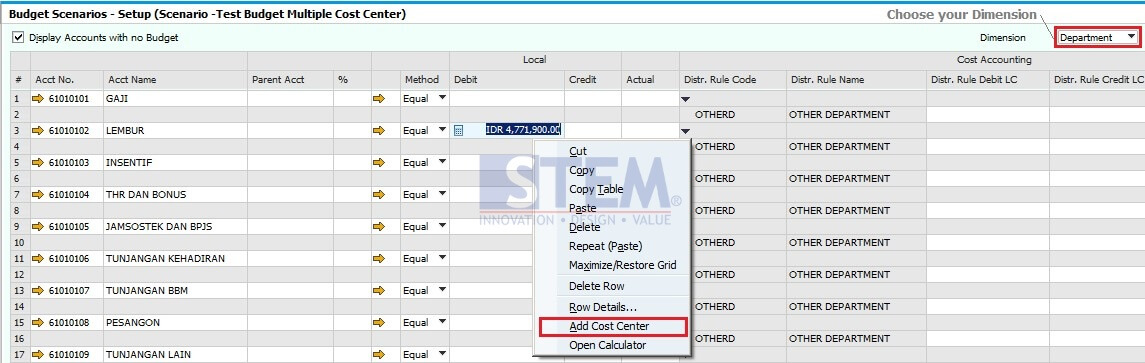Open link arrow beside account 61010102
The height and width of the screenshot is (363, 1145).
38,131
